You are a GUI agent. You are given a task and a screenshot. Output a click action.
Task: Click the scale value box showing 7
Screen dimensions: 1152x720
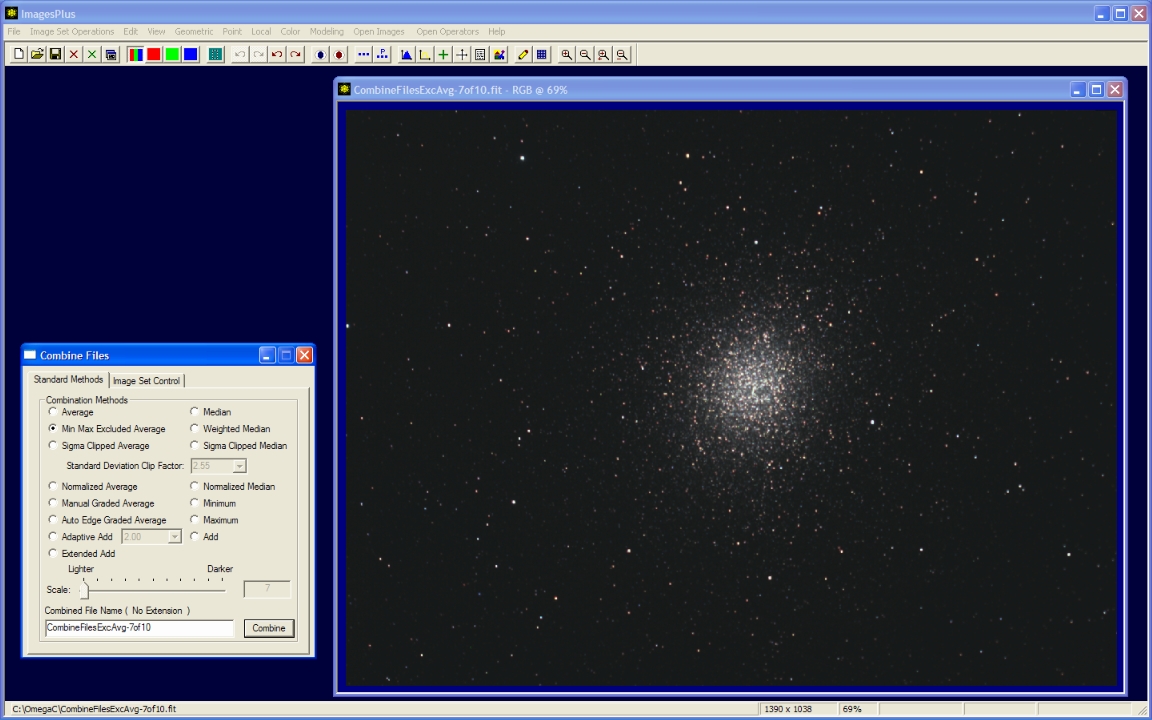[267, 588]
